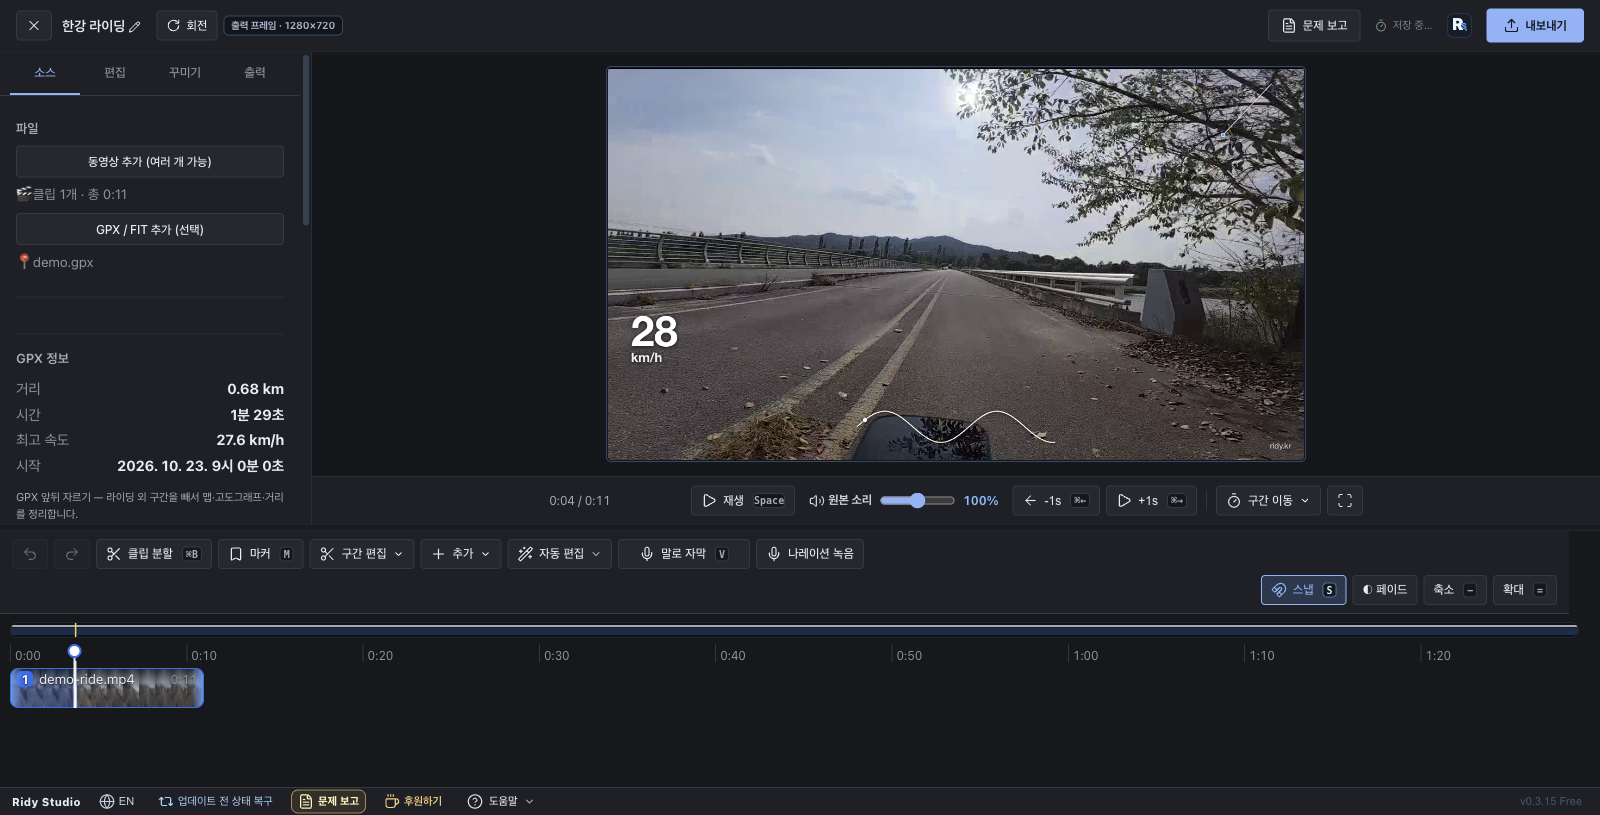The image size is (1600, 815).
Task: Enter fullscreen preview mode
Action: (1345, 500)
